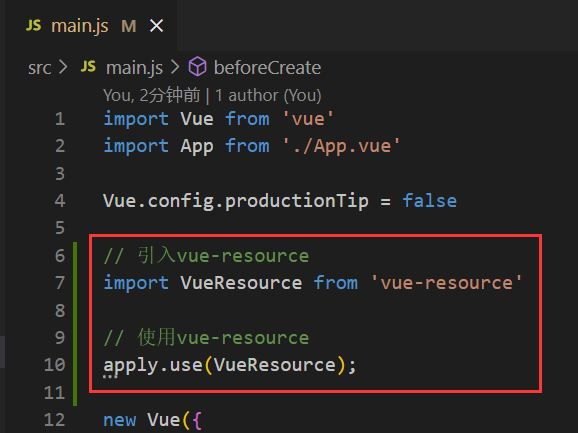Click the JS icon in the breadcrumb
The height and width of the screenshot is (433, 578).
[88, 67]
